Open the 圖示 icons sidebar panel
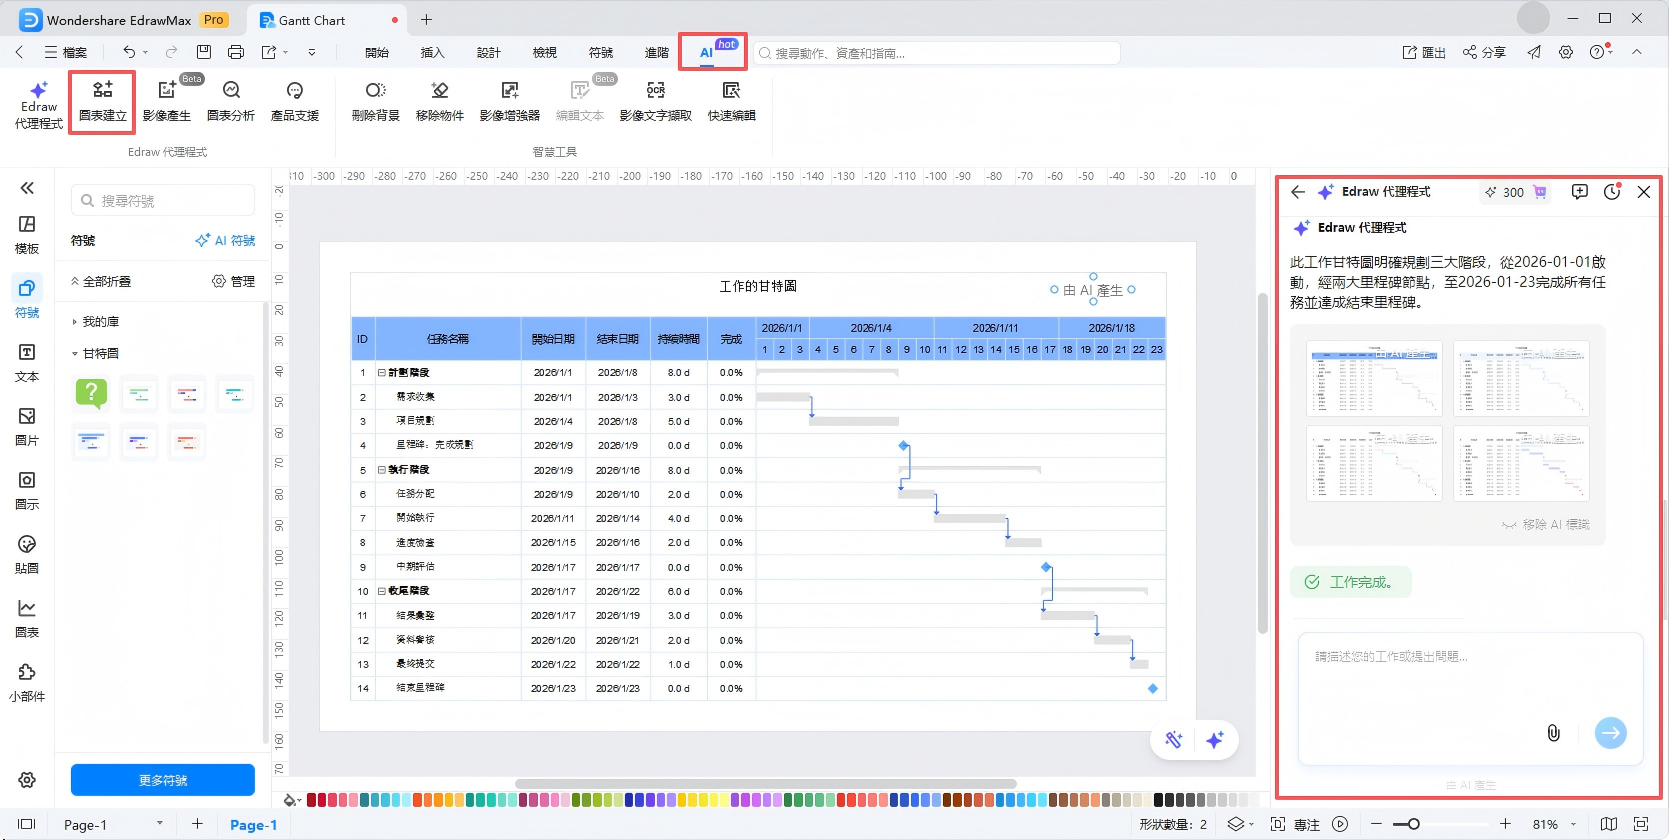 tap(27, 491)
